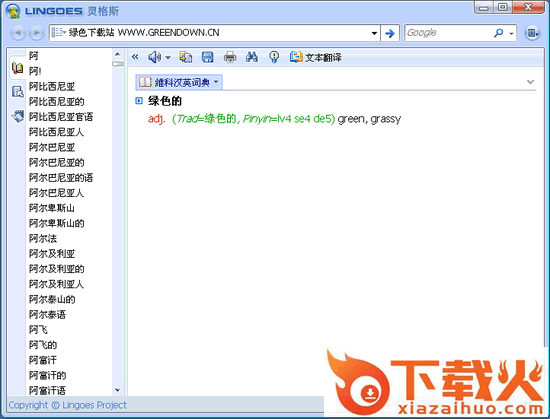The image size is (550, 419).
Task: Select 阿尔巴尼亚的 in the word list
Action: [56, 162]
